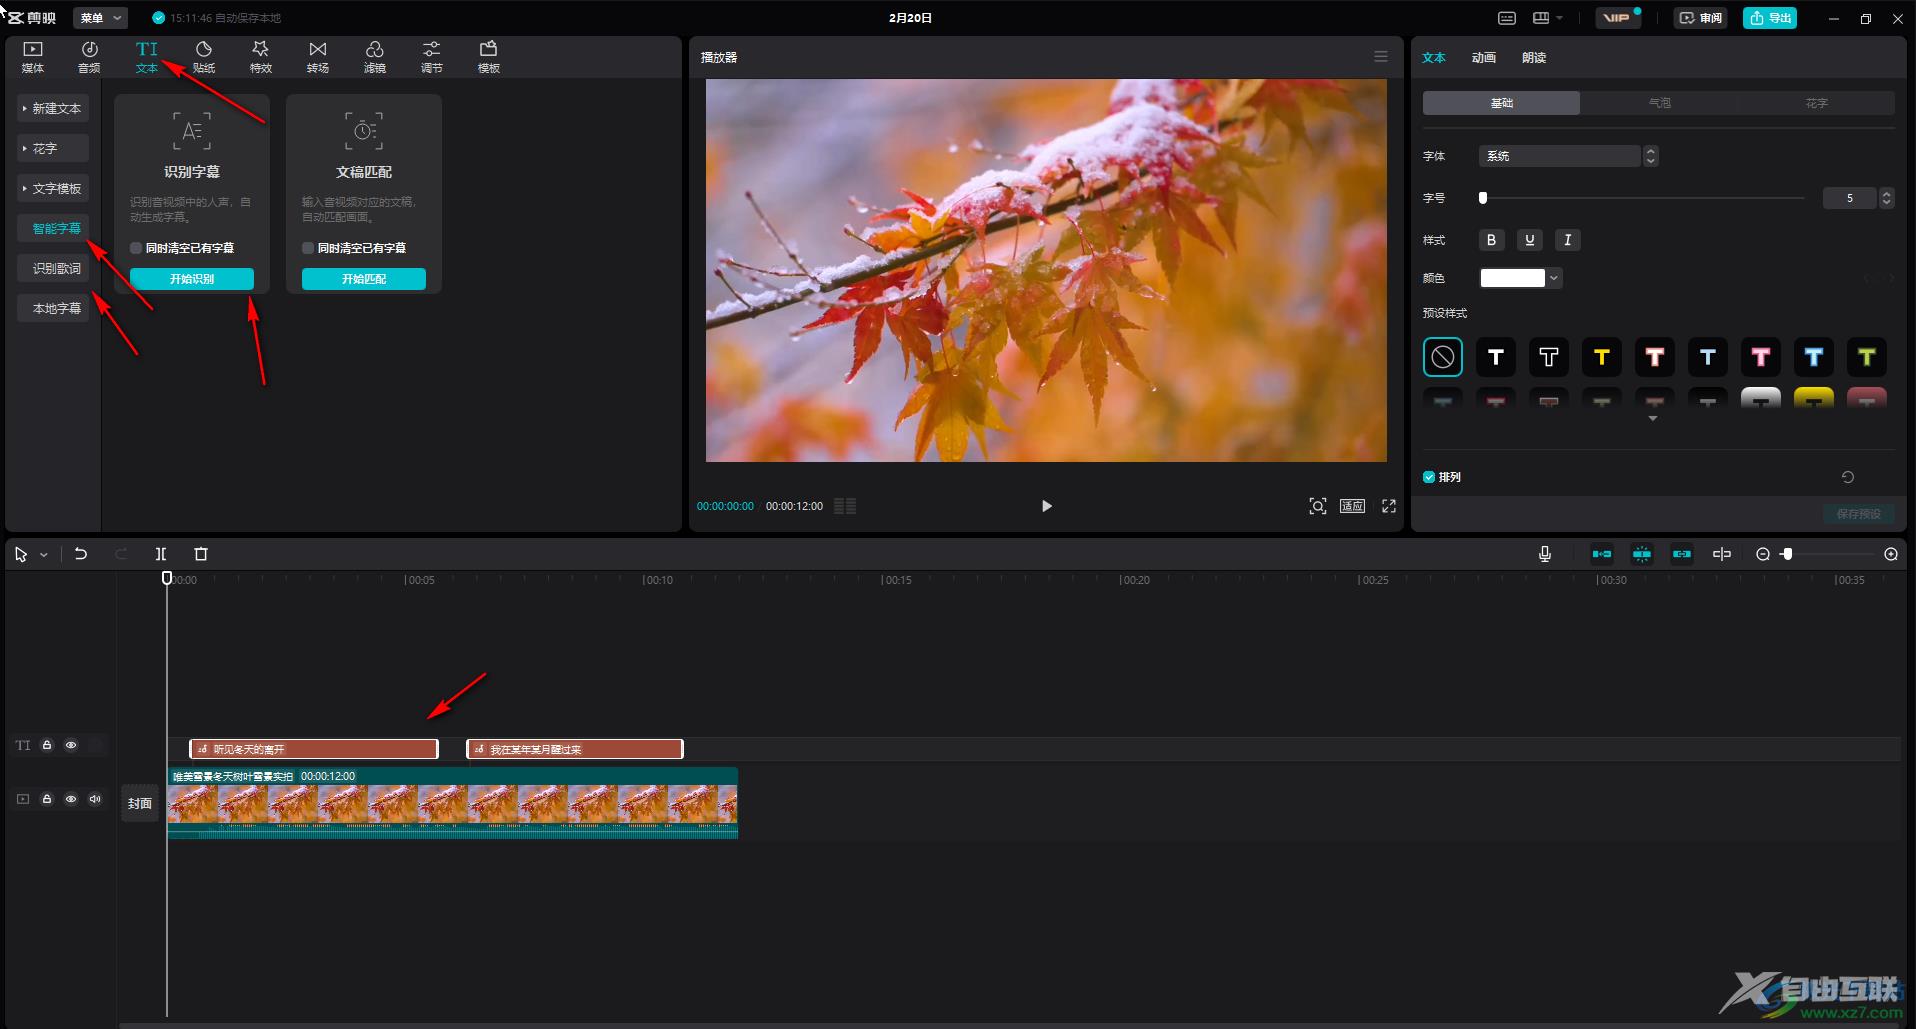This screenshot has height=1029, width=1916.
Task: Click the 导出 (Export) button
Action: pyautogui.click(x=1770, y=18)
